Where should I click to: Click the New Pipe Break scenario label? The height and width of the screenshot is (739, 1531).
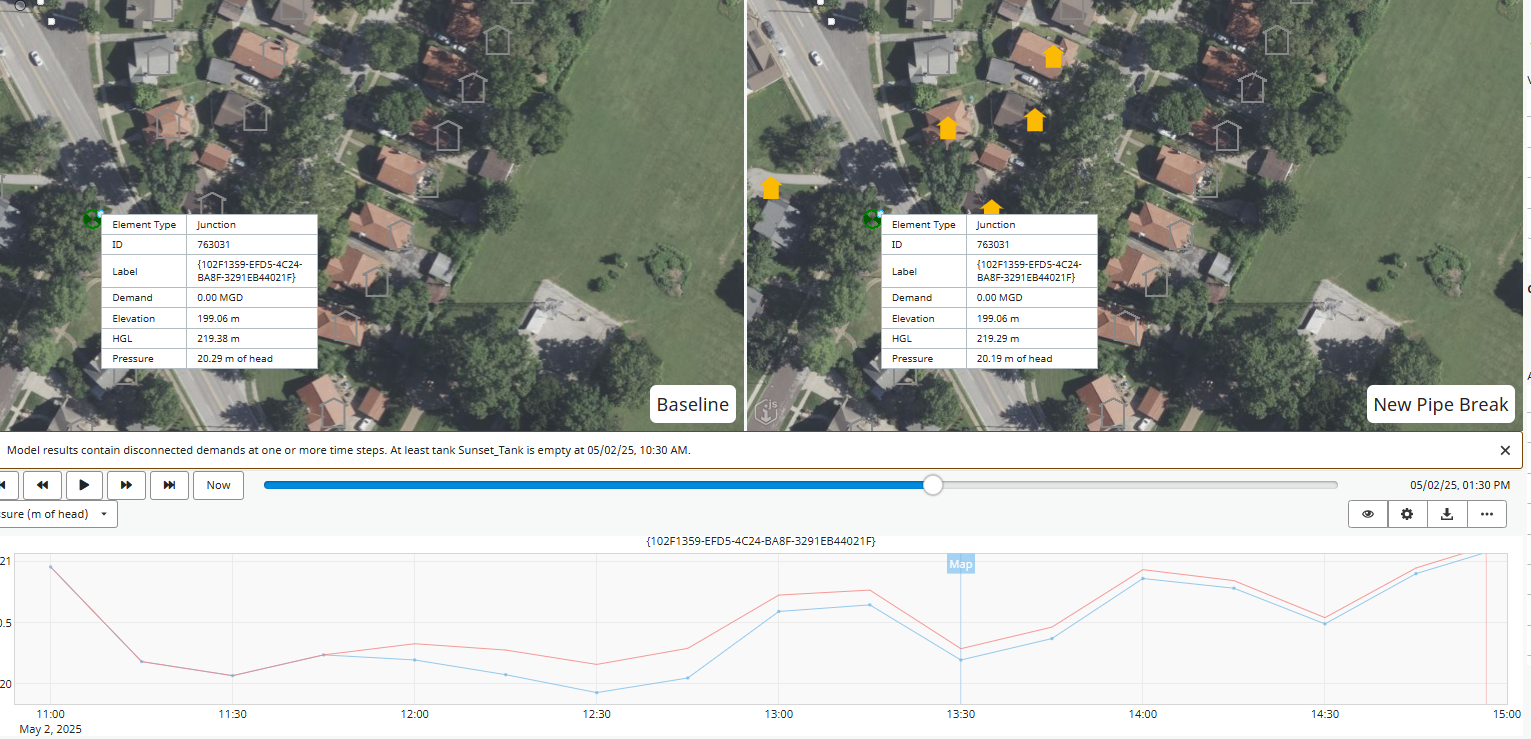pos(1440,405)
